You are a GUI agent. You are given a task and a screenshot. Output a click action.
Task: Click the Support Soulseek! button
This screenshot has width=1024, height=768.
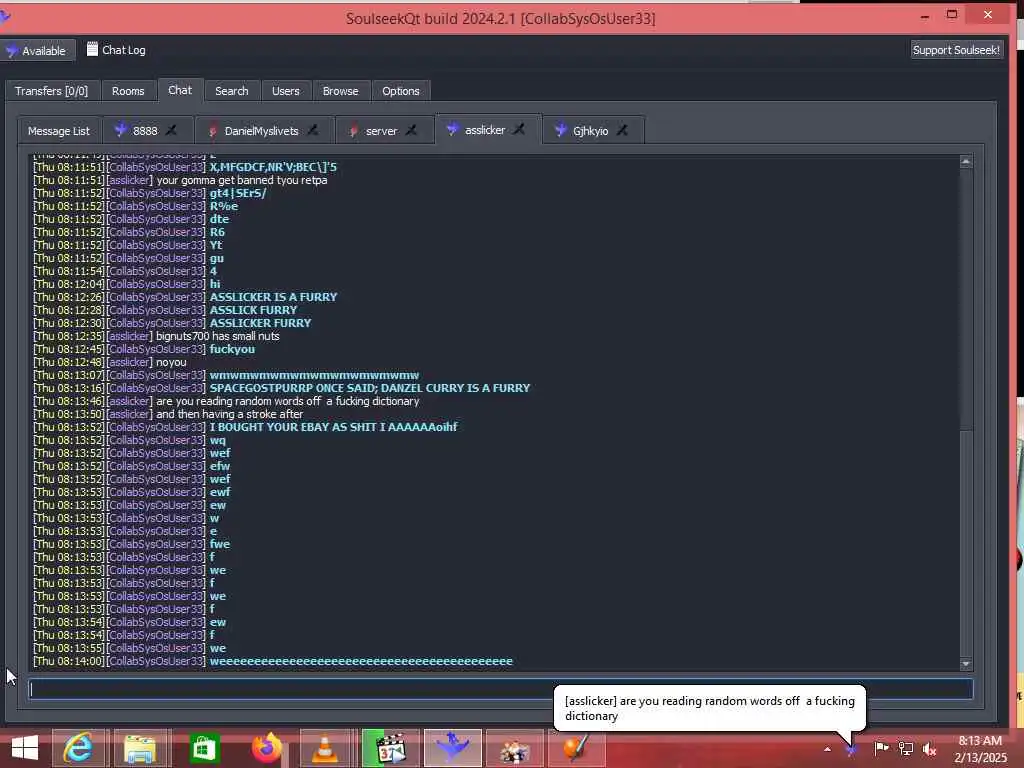click(x=956, y=50)
